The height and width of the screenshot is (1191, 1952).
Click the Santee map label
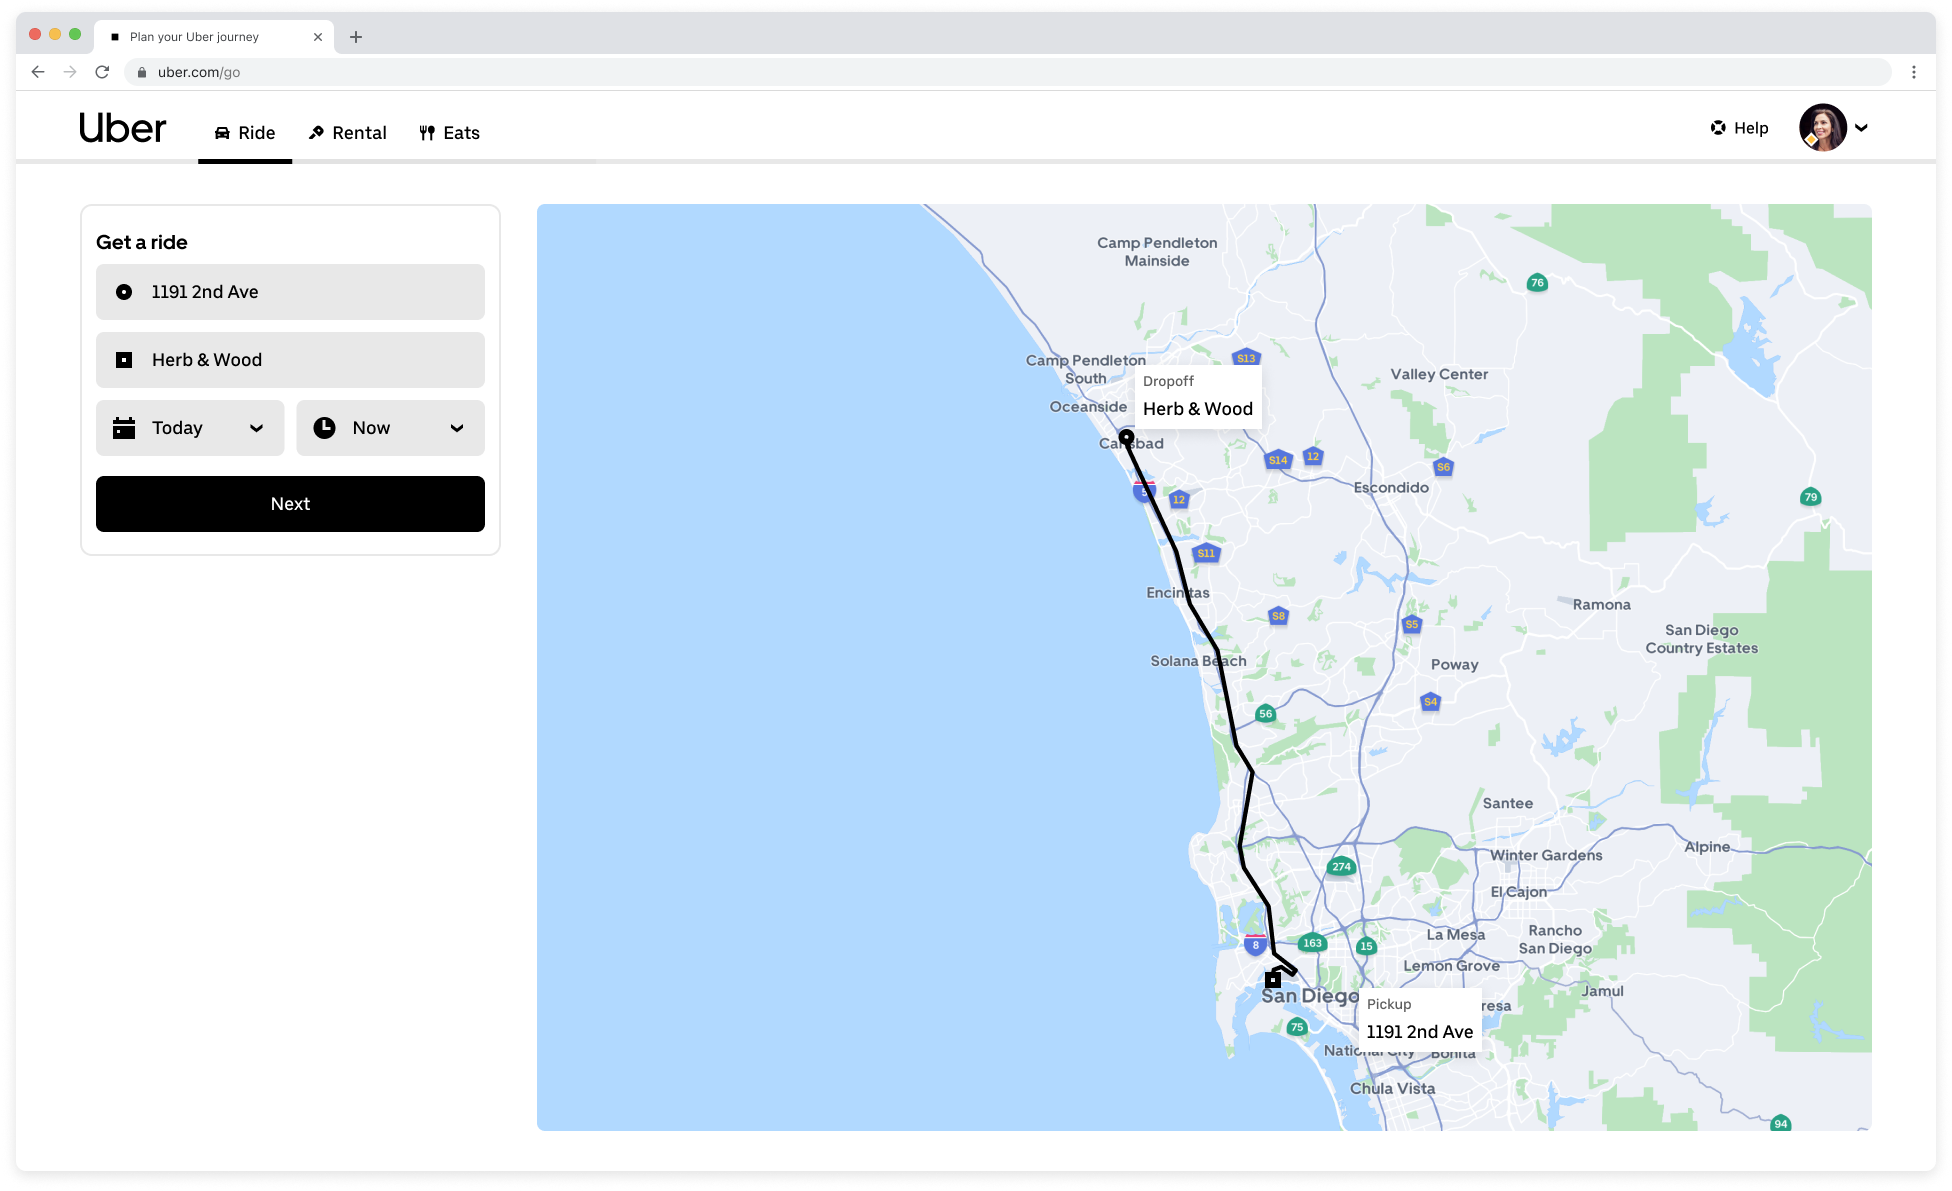tap(1507, 803)
